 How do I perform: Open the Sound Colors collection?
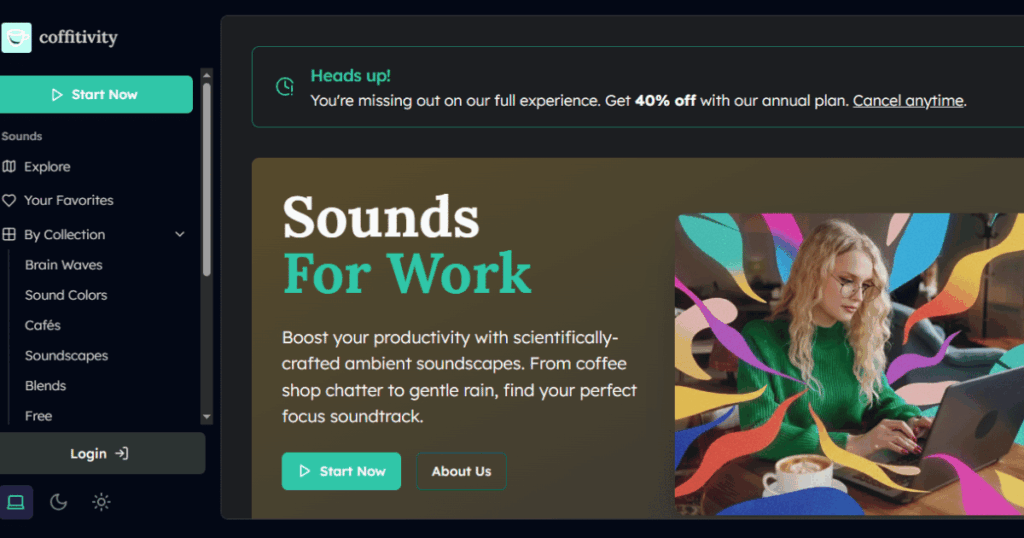point(66,295)
